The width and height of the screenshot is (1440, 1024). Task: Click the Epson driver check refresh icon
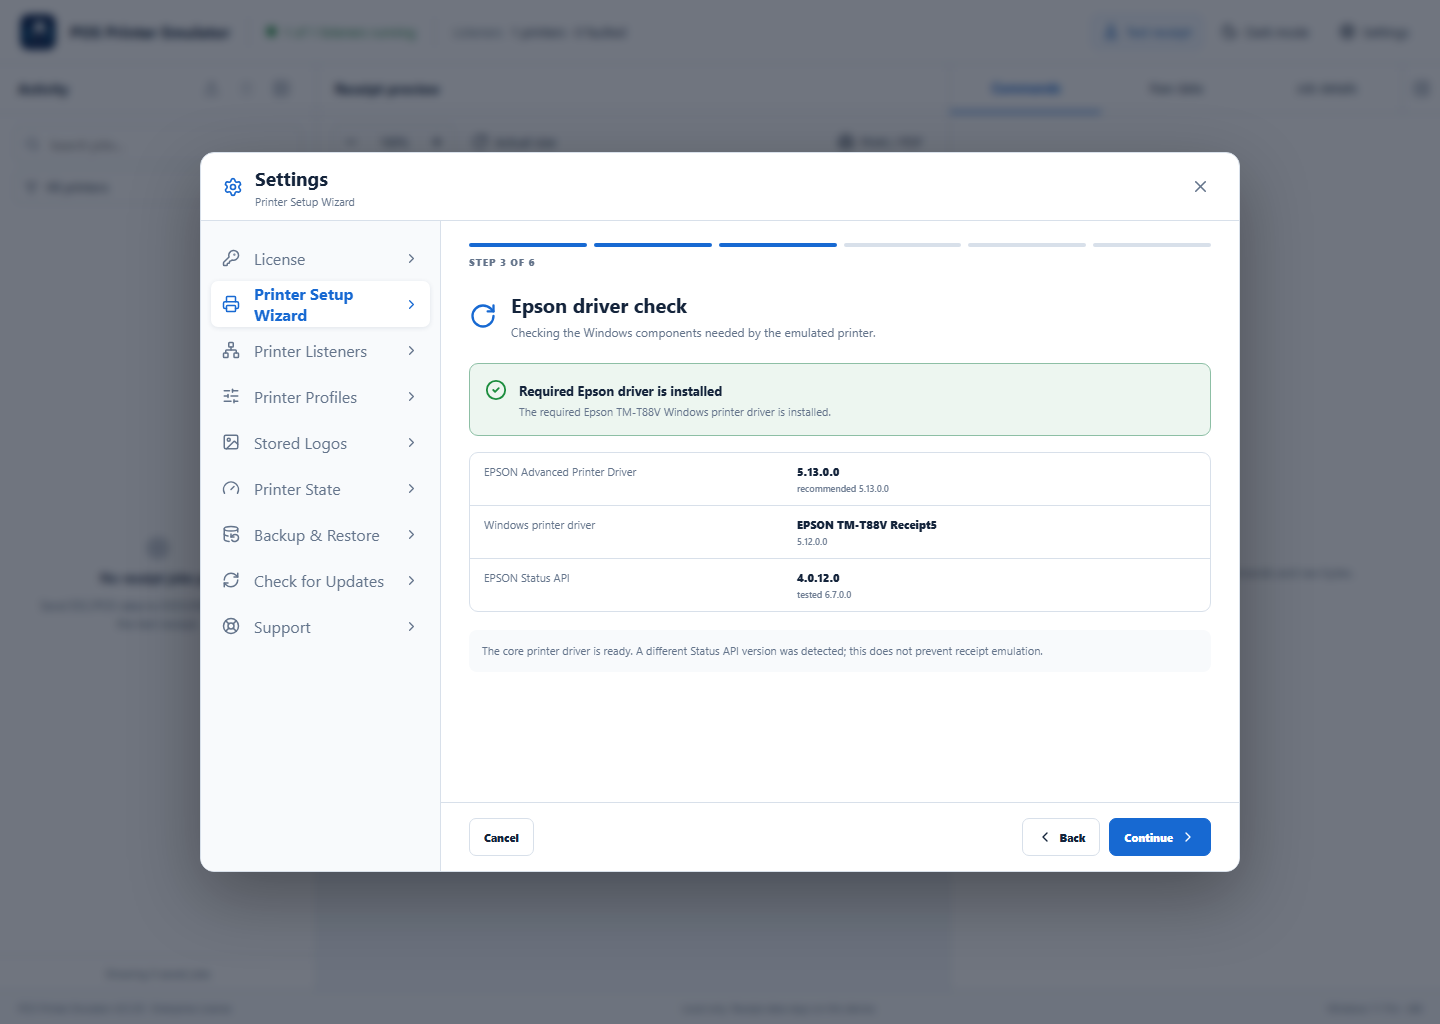point(483,316)
